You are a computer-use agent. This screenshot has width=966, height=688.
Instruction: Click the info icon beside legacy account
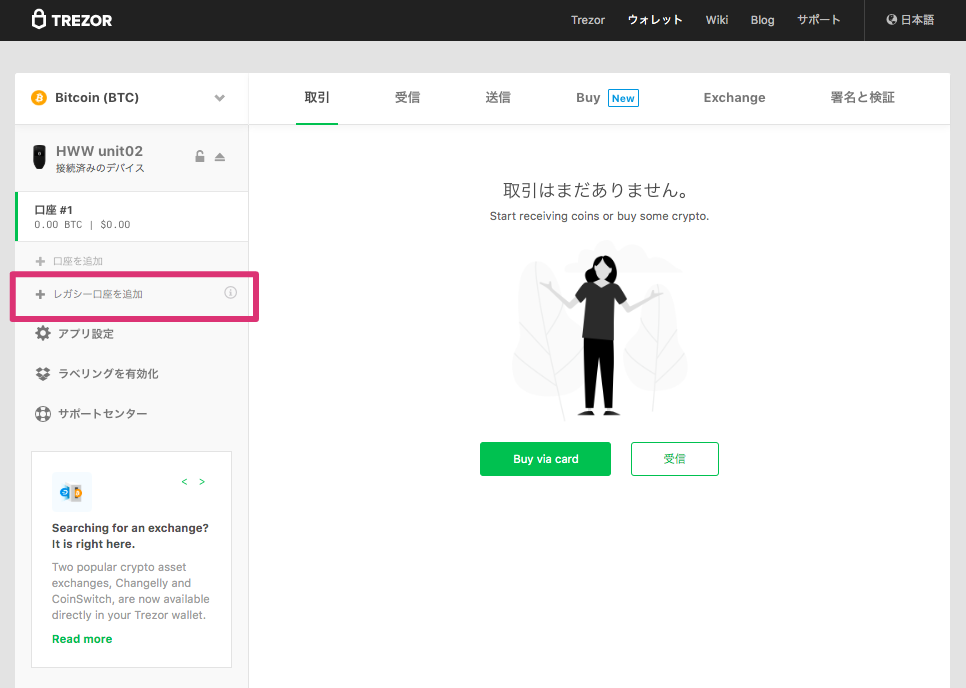tap(230, 293)
